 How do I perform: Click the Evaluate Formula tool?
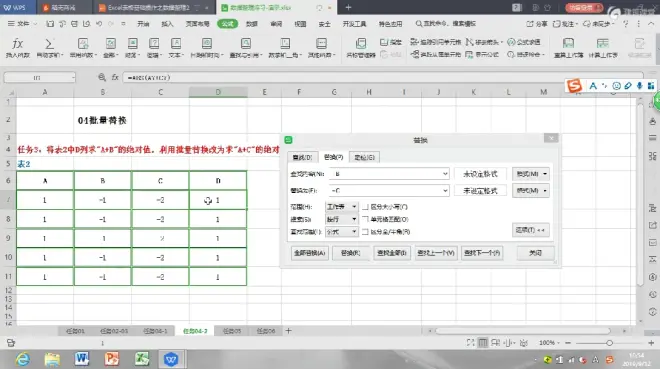(x=524, y=42)
